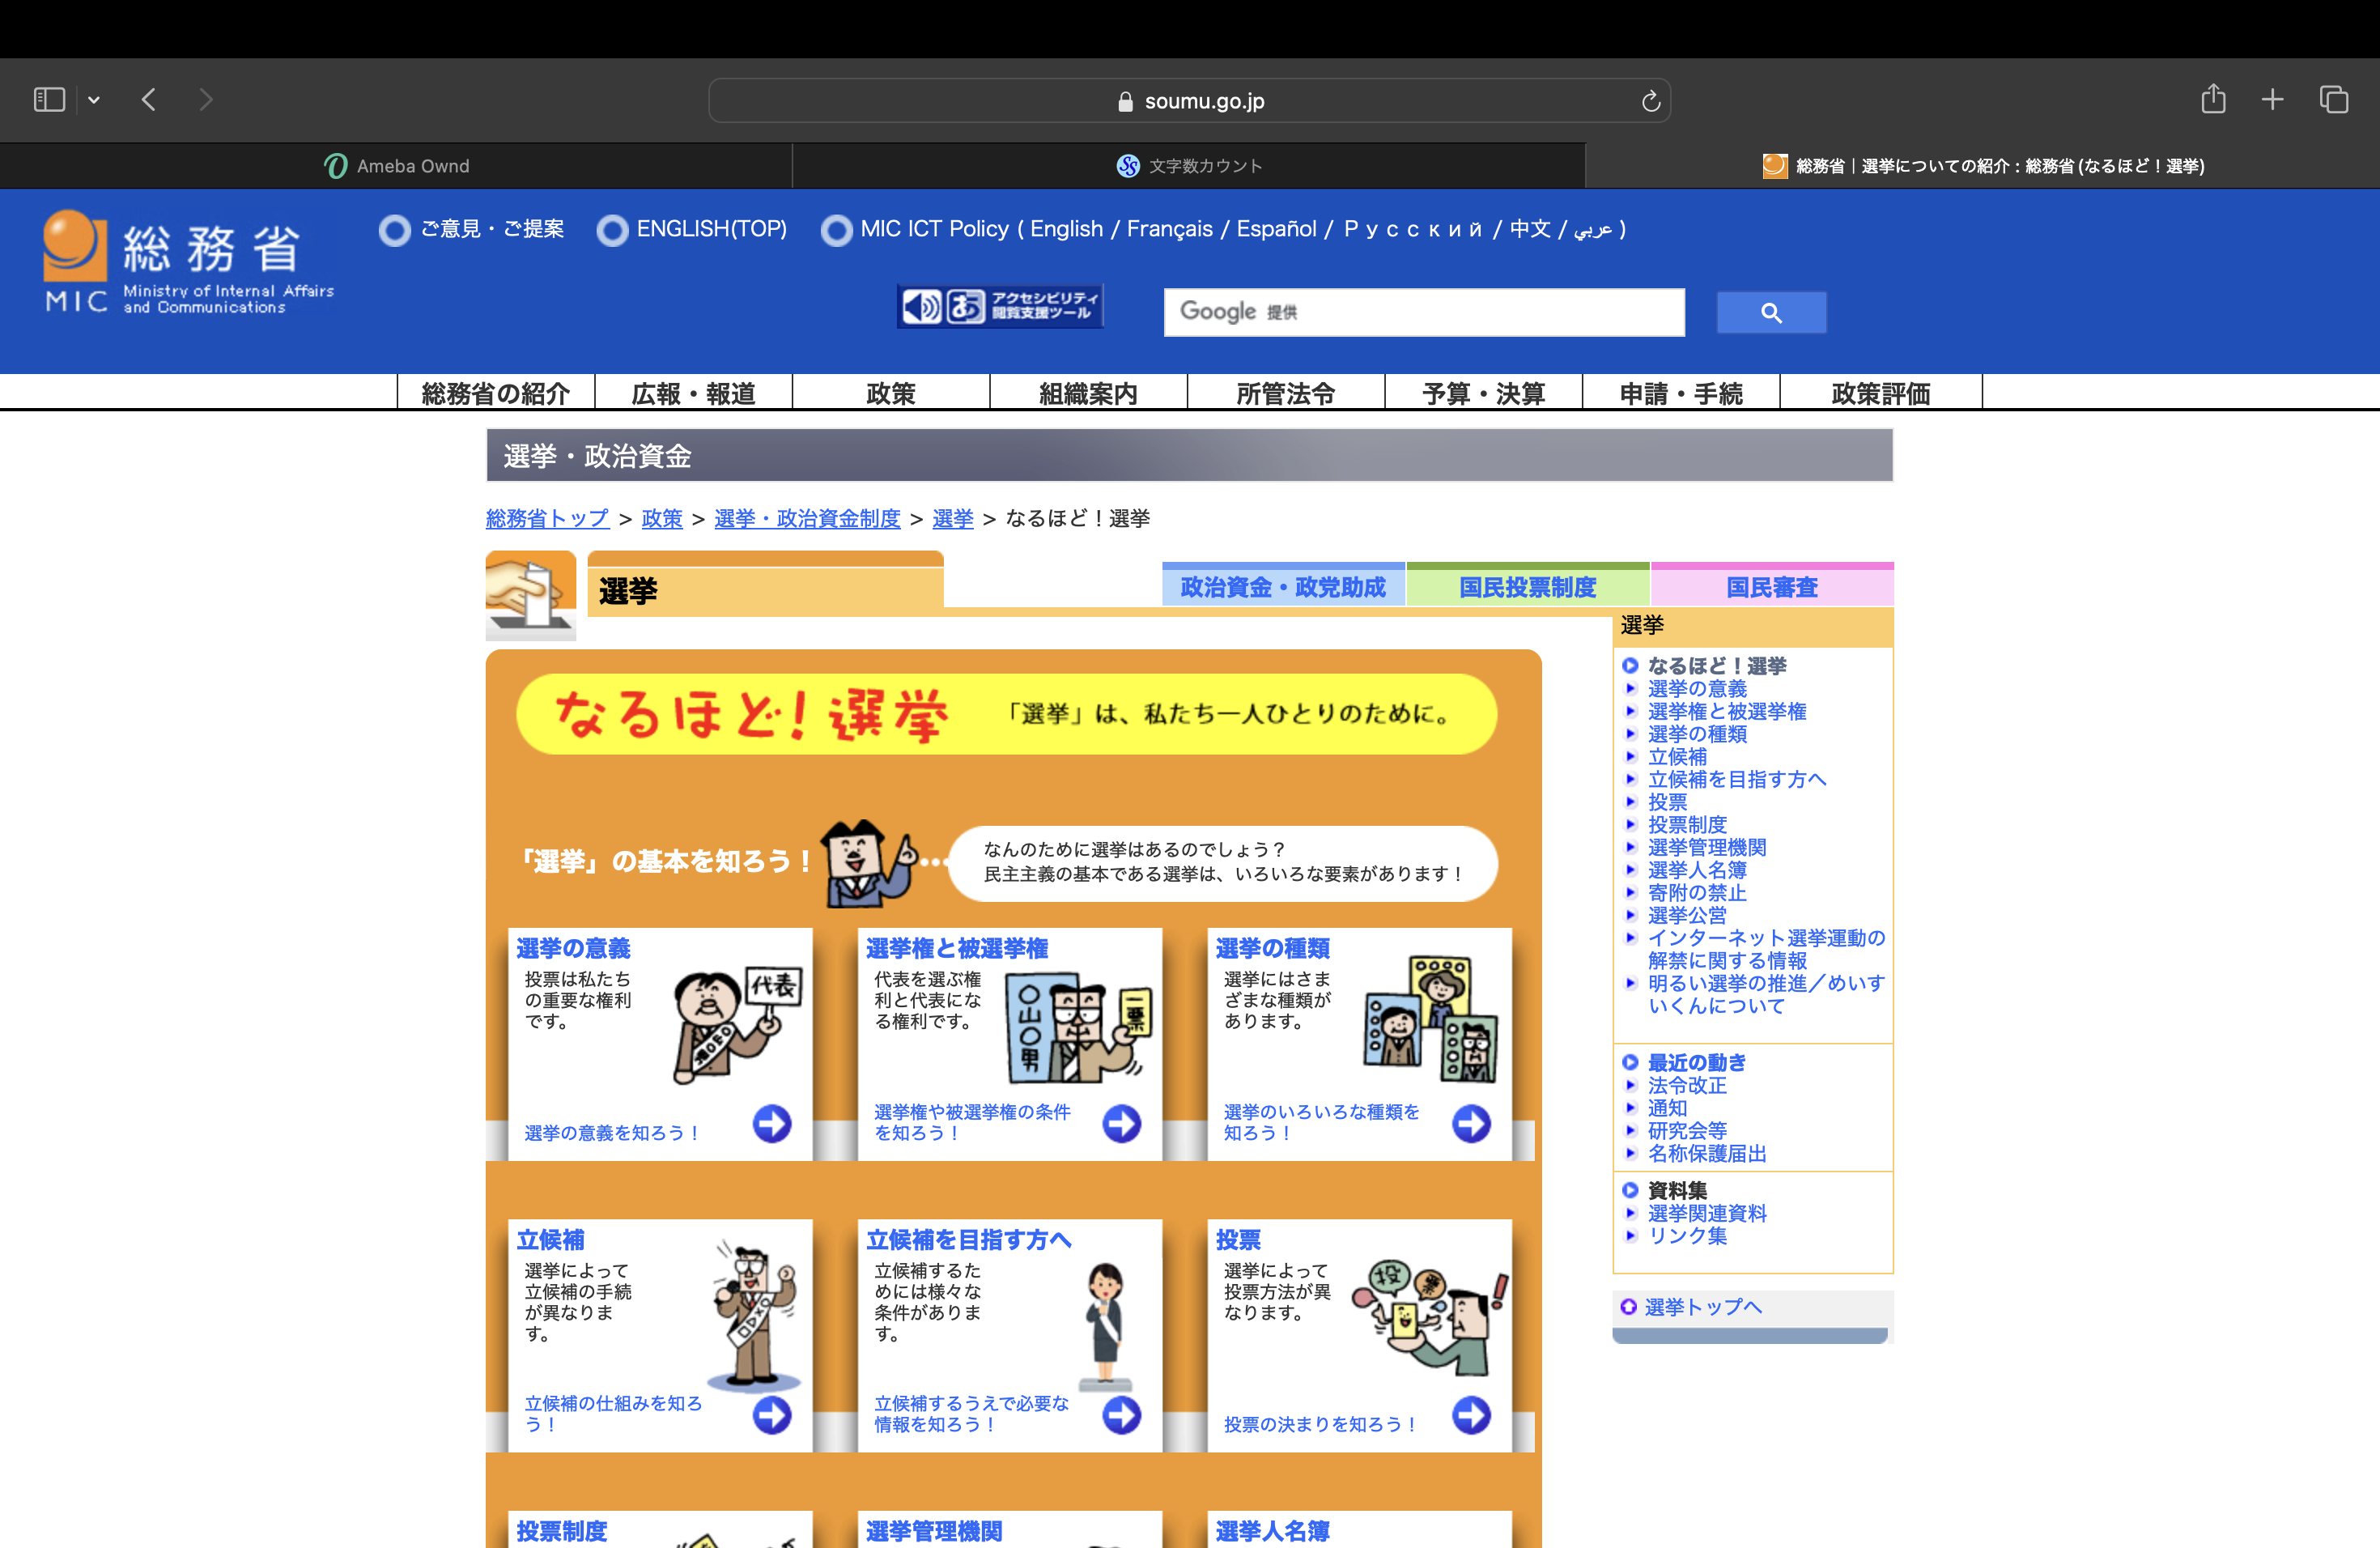Viewport: 2380px width, 1548px height.
Task: Open the 予算・決算 menu
Action: click(1484, 393)
